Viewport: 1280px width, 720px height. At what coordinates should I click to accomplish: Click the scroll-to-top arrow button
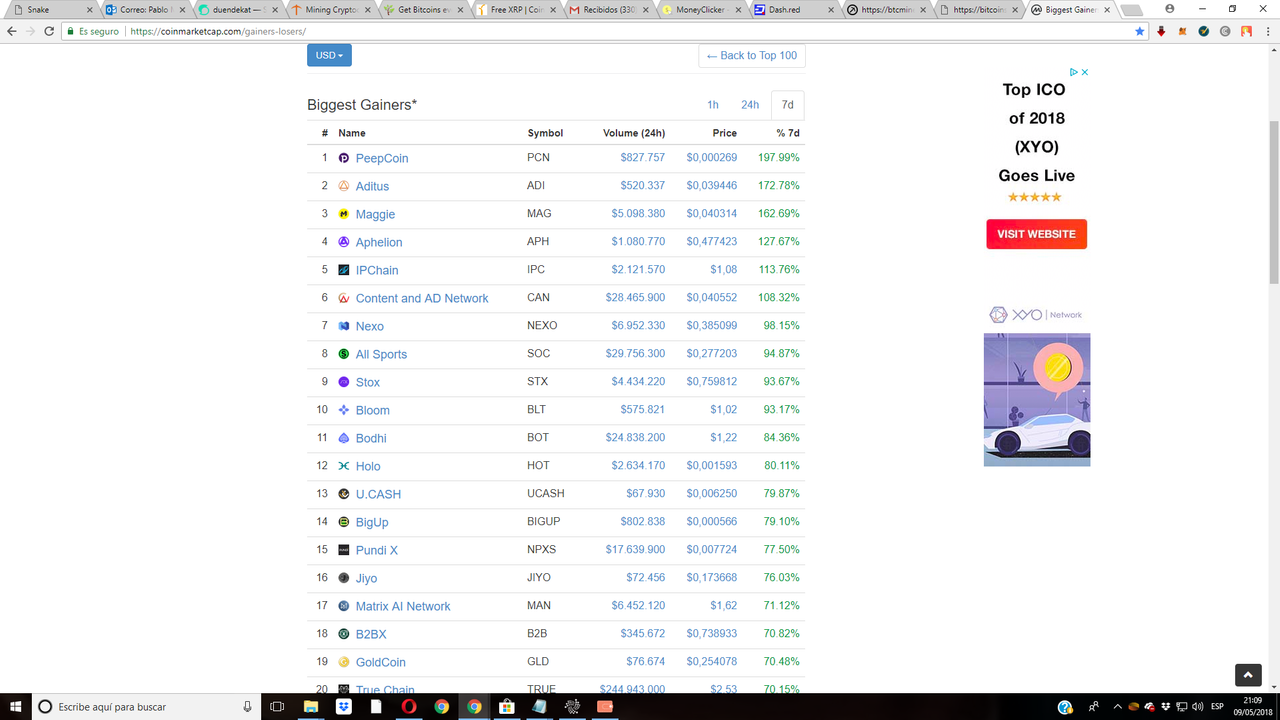[1248, 675]
